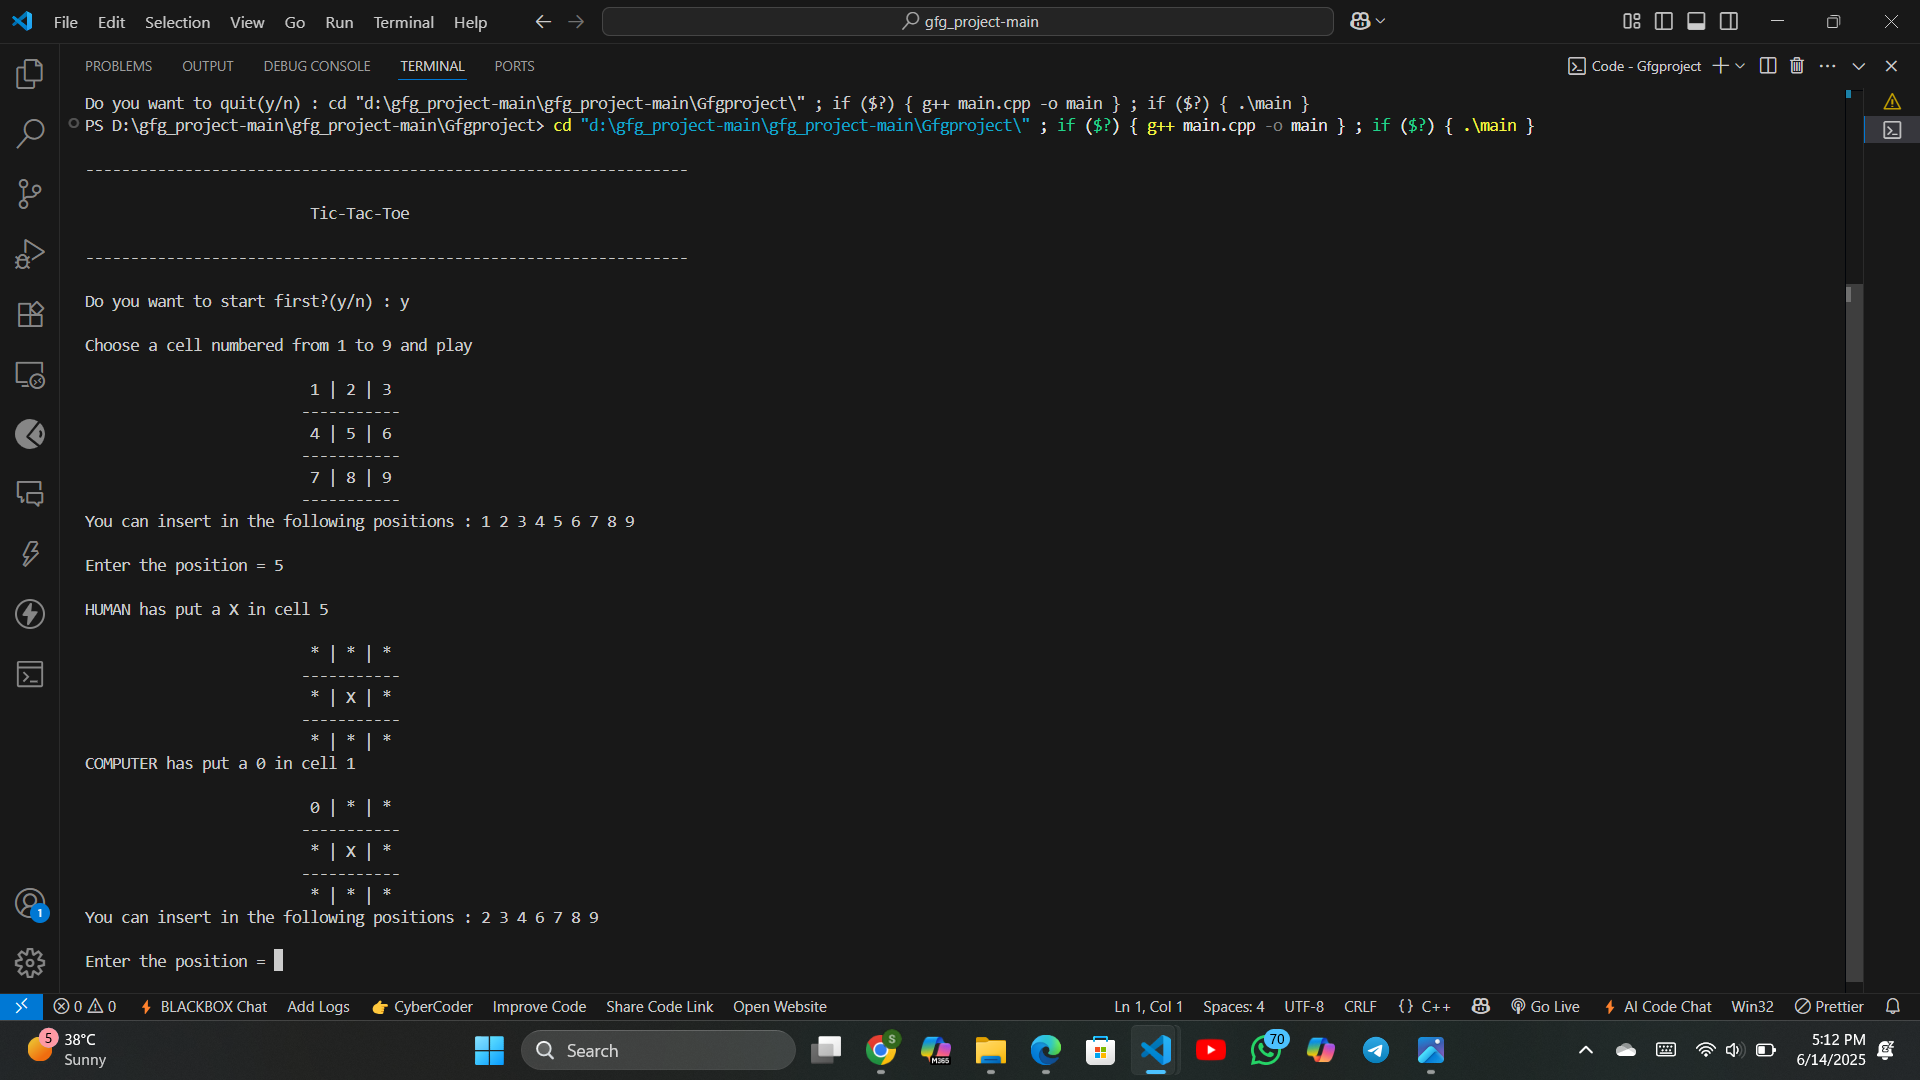Switch to PROBLEMS tab

pos(118,66)
